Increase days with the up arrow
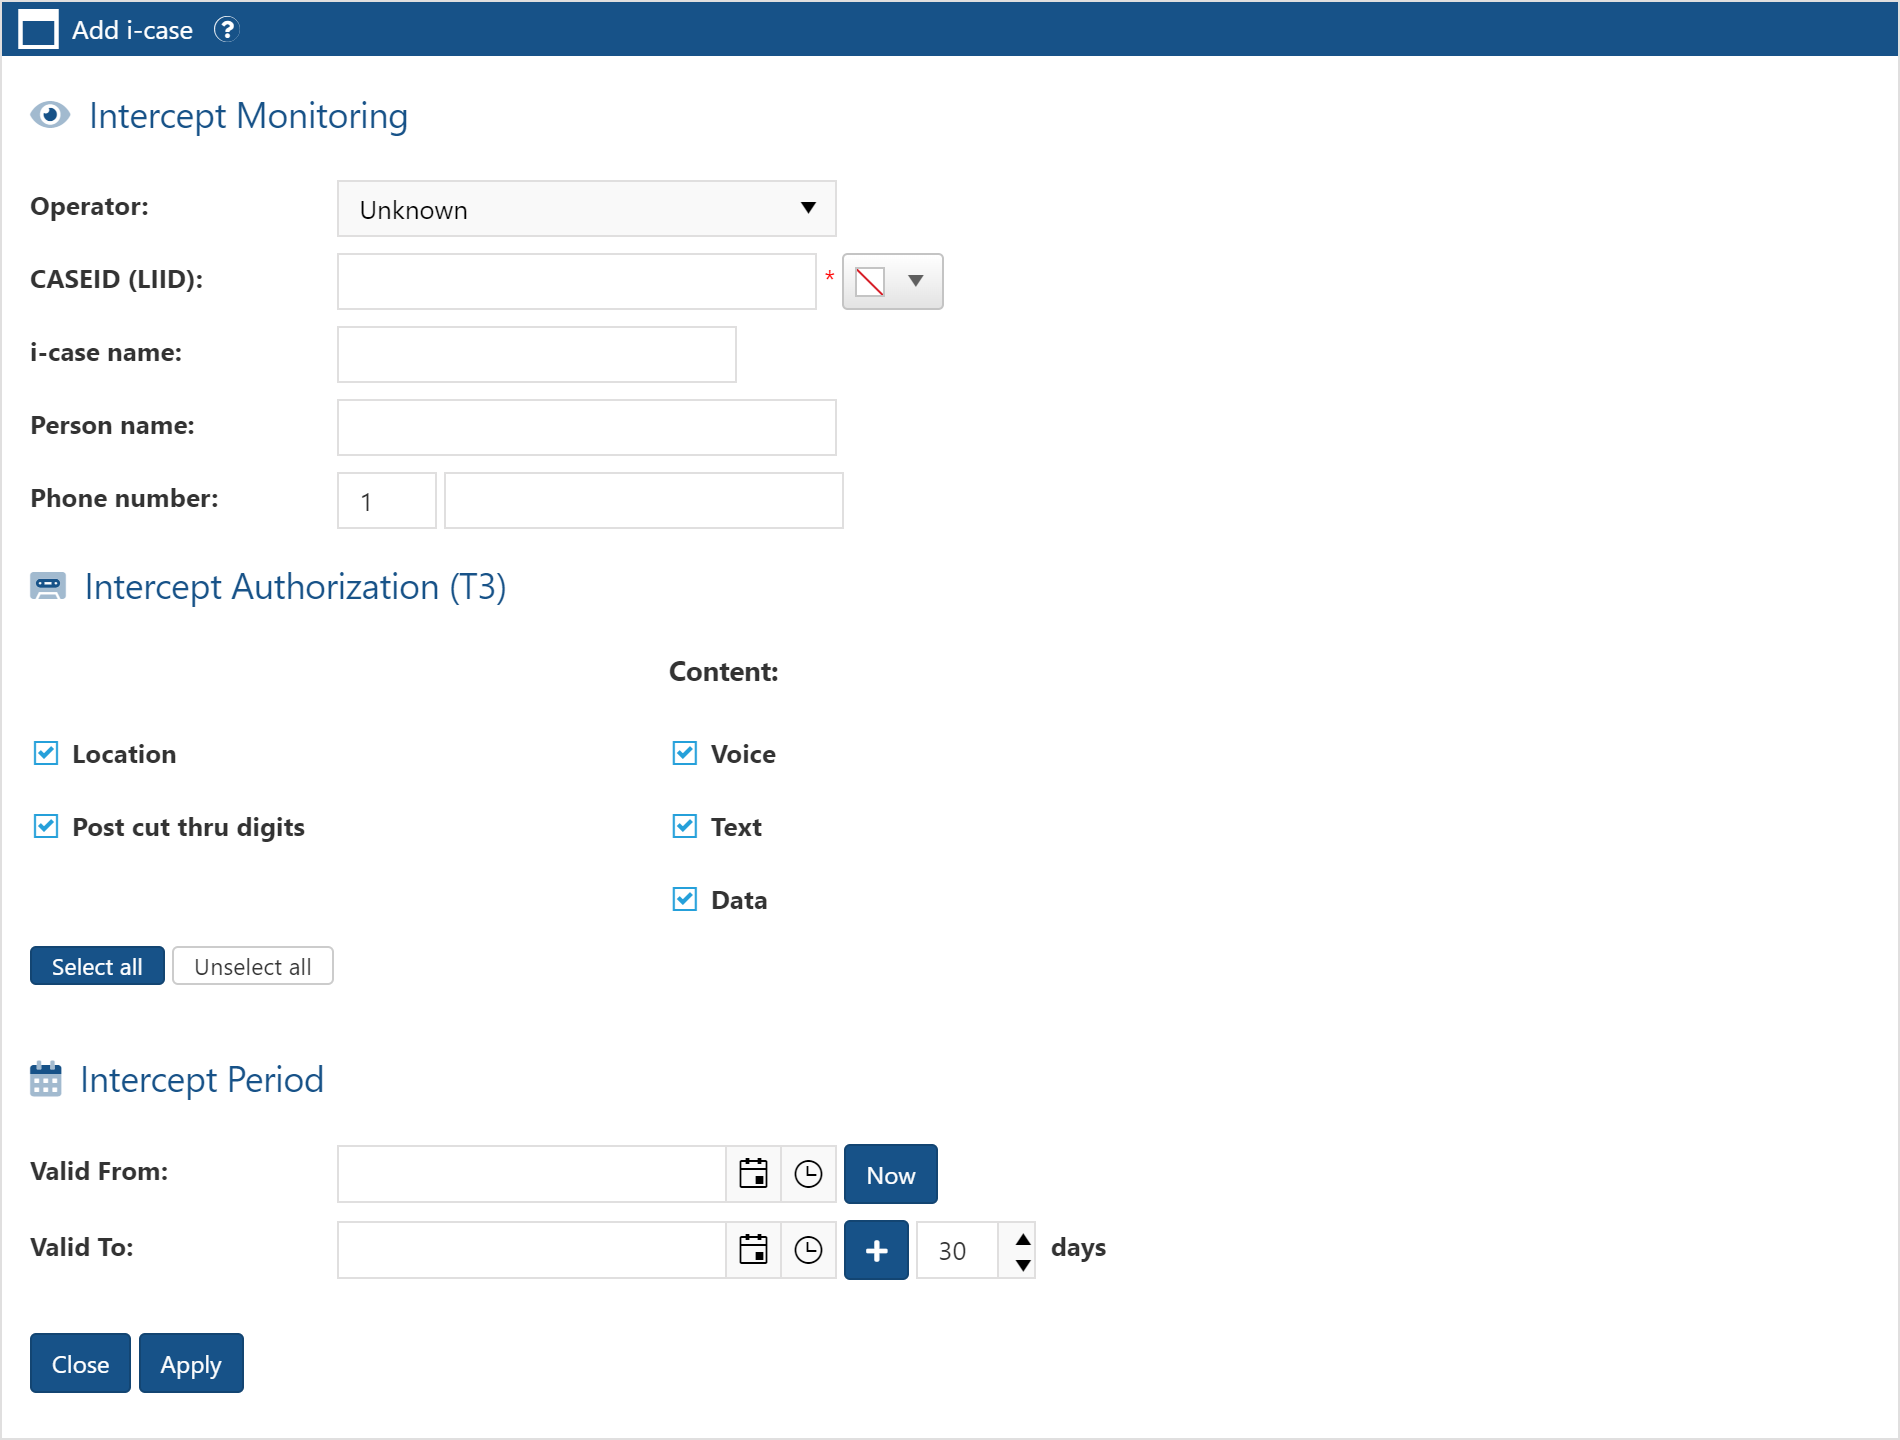The height and width of the screenshot is (1440, 1900). (x=1022, y=1239)
